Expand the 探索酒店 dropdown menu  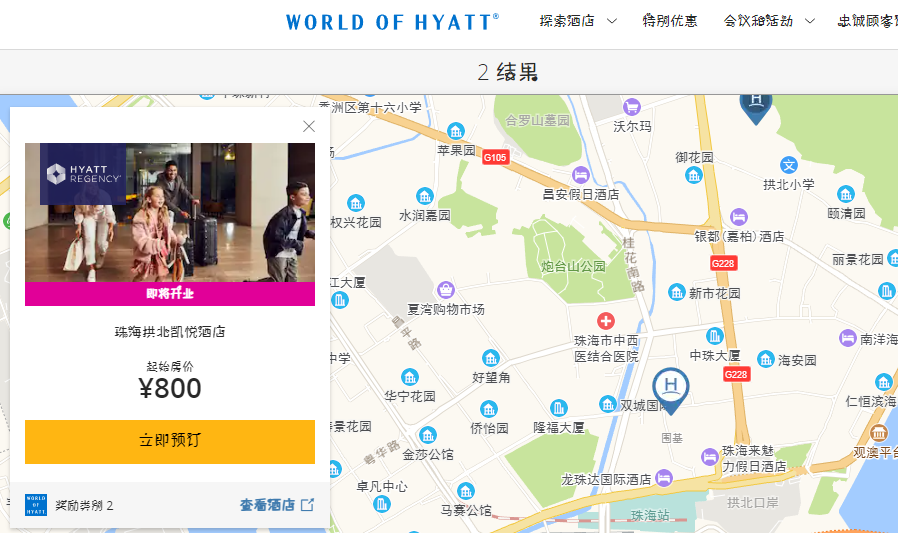pos(578,21)
